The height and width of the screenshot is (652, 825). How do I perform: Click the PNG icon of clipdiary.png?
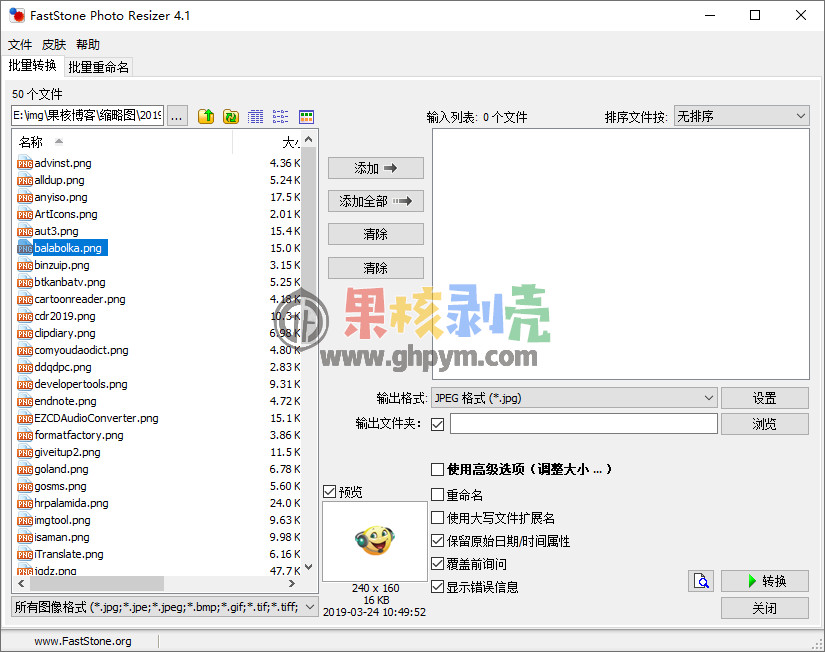(25, 334)
